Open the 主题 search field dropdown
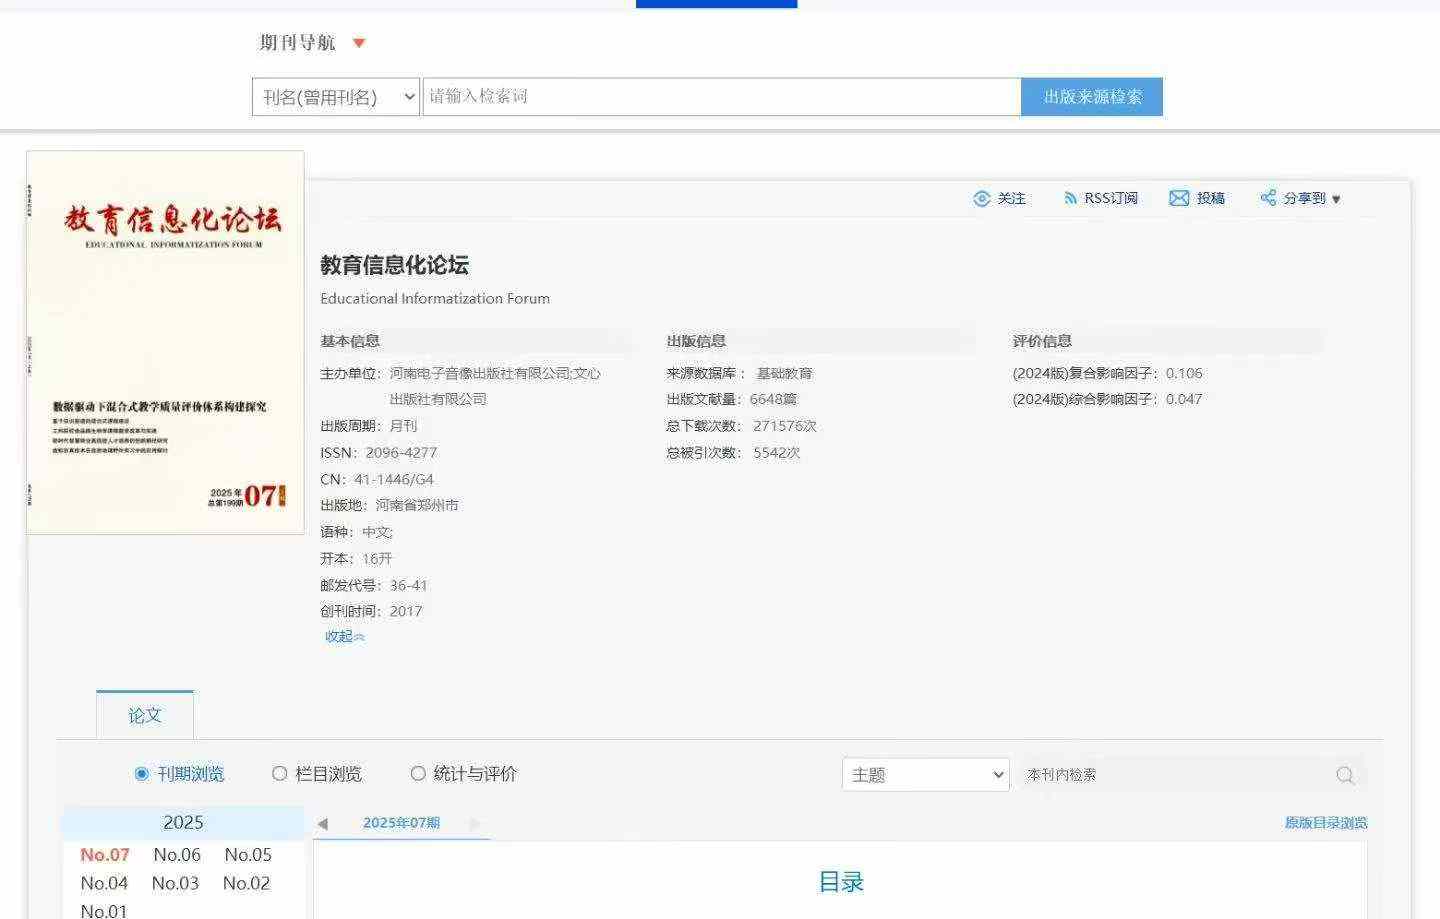This screenshot has width=1440, height=919. 925,775
